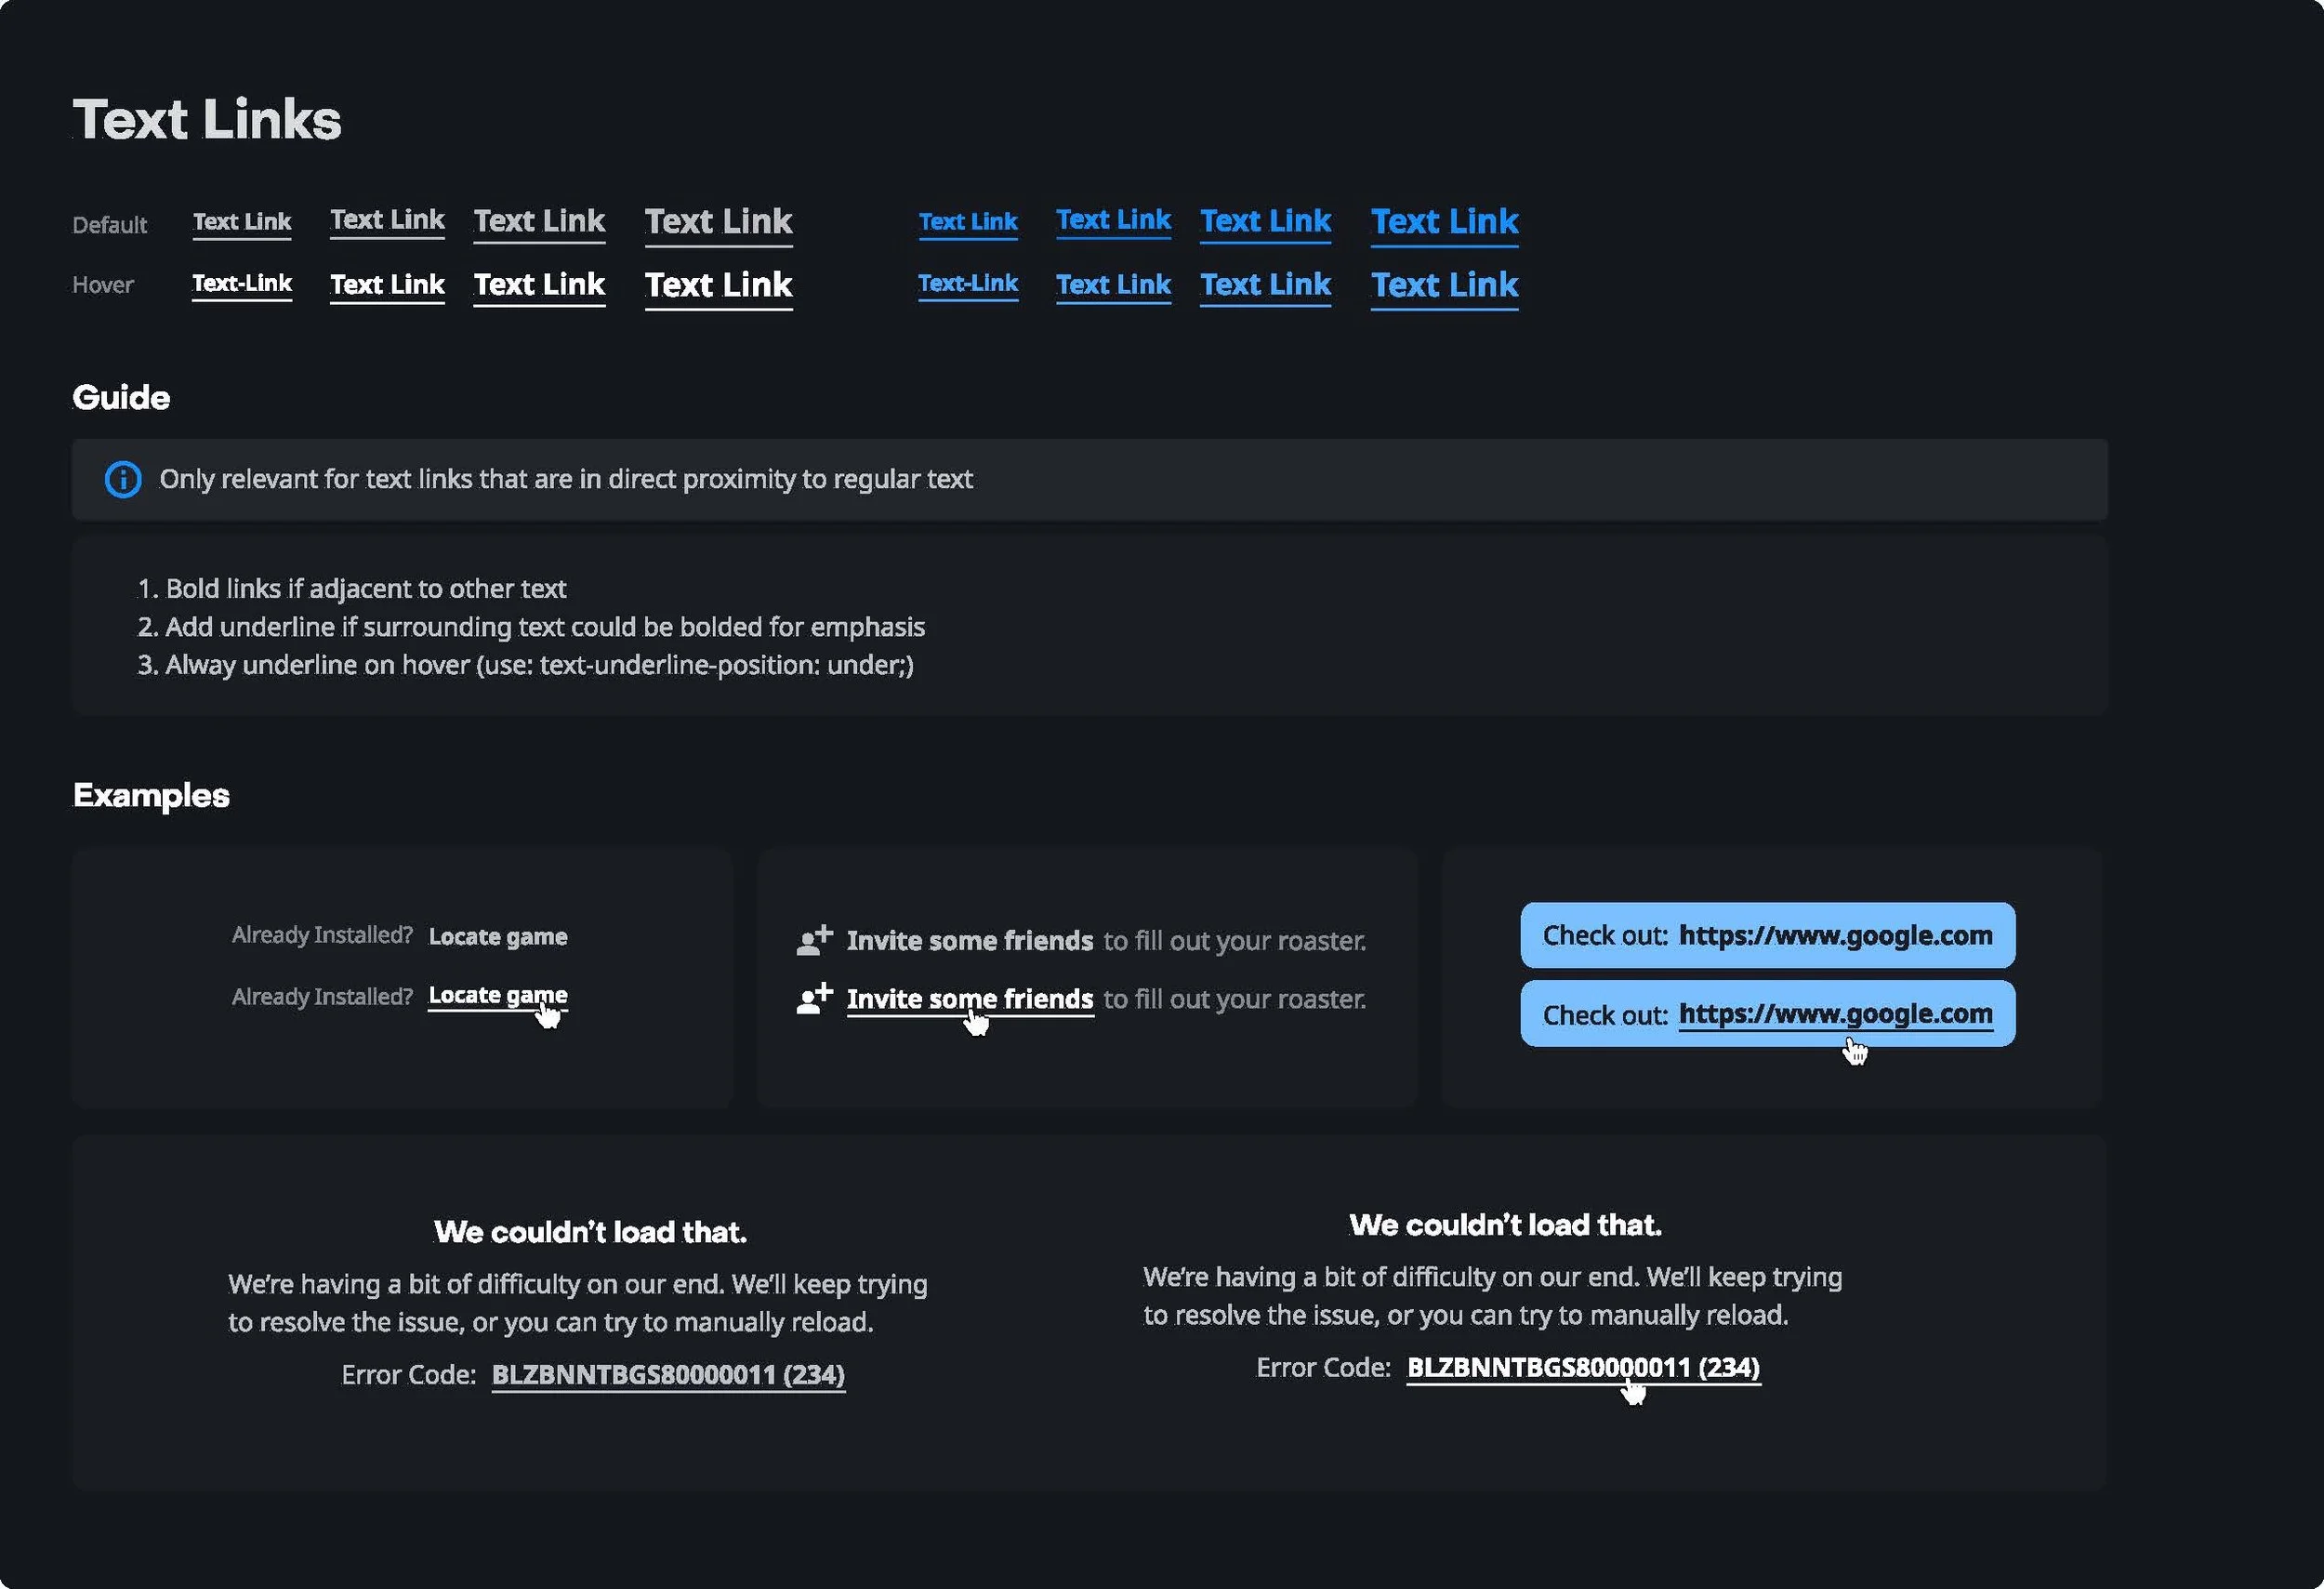
Task: Open google.com link in upper chat bubble
Action: coord(1834,935)
